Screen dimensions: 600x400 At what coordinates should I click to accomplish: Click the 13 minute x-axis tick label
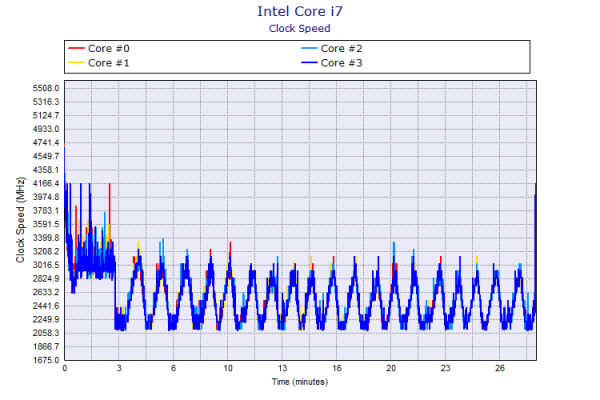pyautogui.click(x=282, y=368)
